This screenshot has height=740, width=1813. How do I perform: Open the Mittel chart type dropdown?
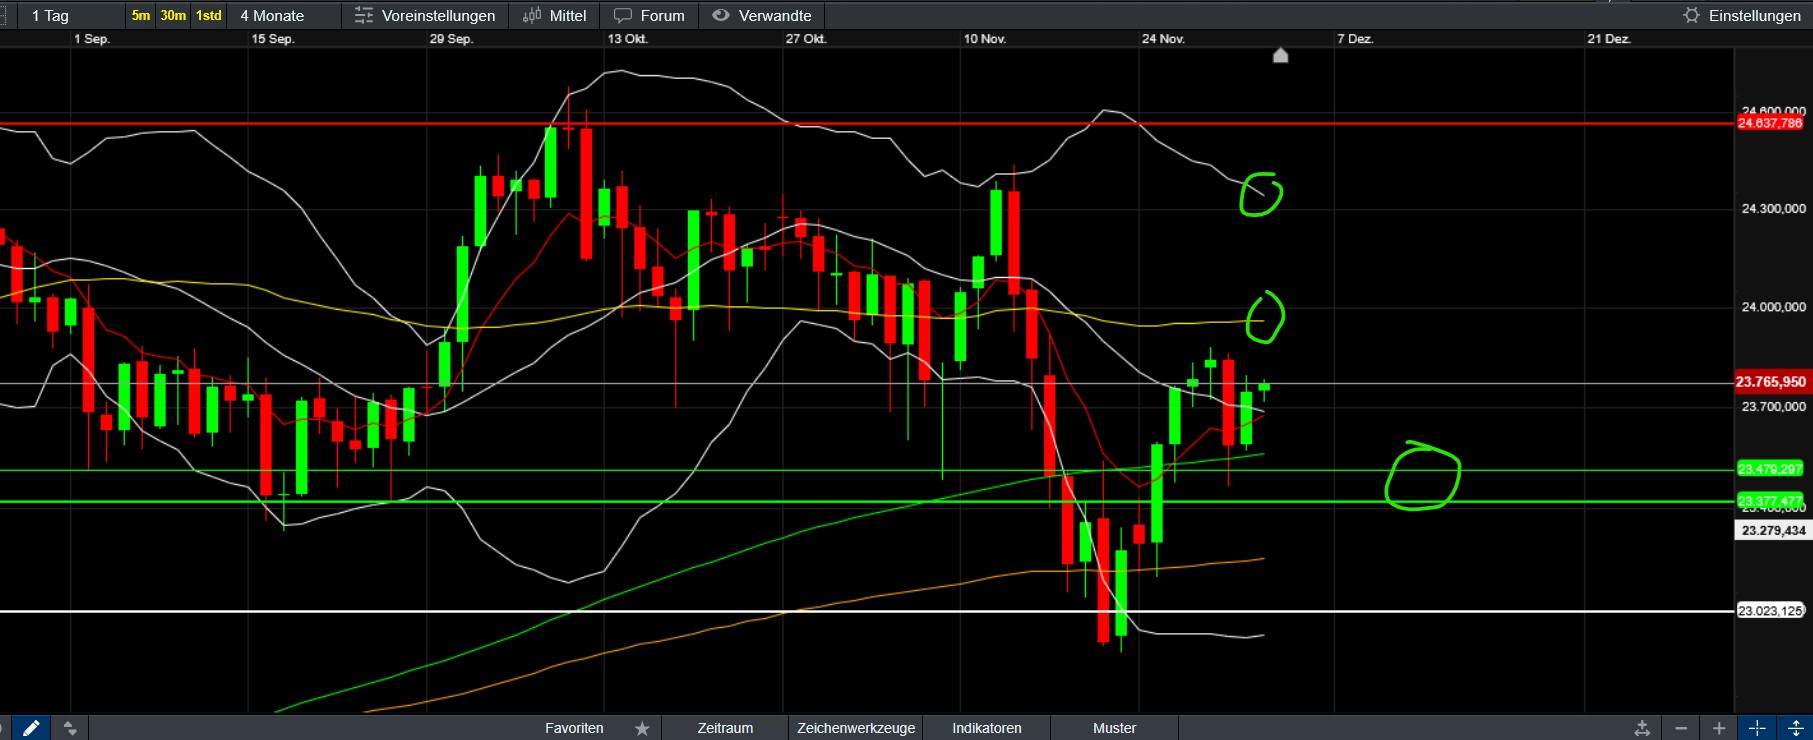[x=555, y=15]
